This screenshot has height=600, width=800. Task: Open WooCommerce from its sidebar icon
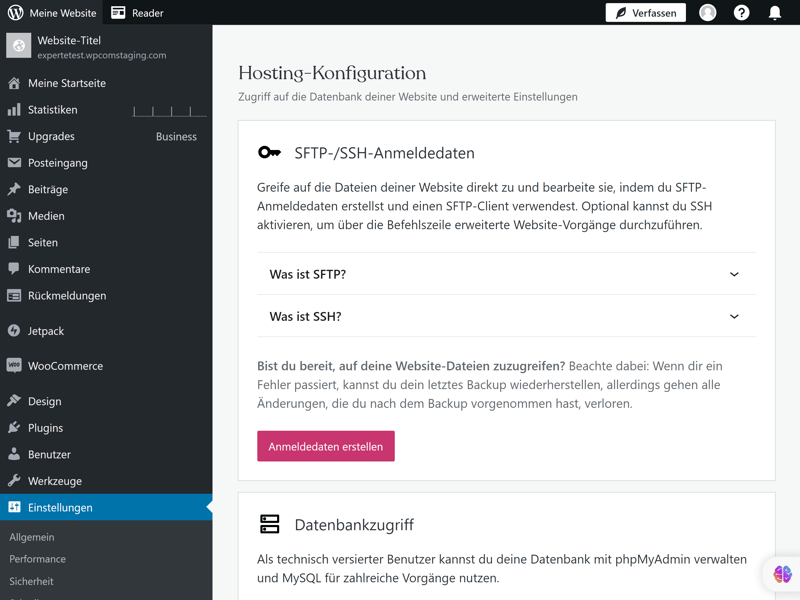[x=15, y=366]
